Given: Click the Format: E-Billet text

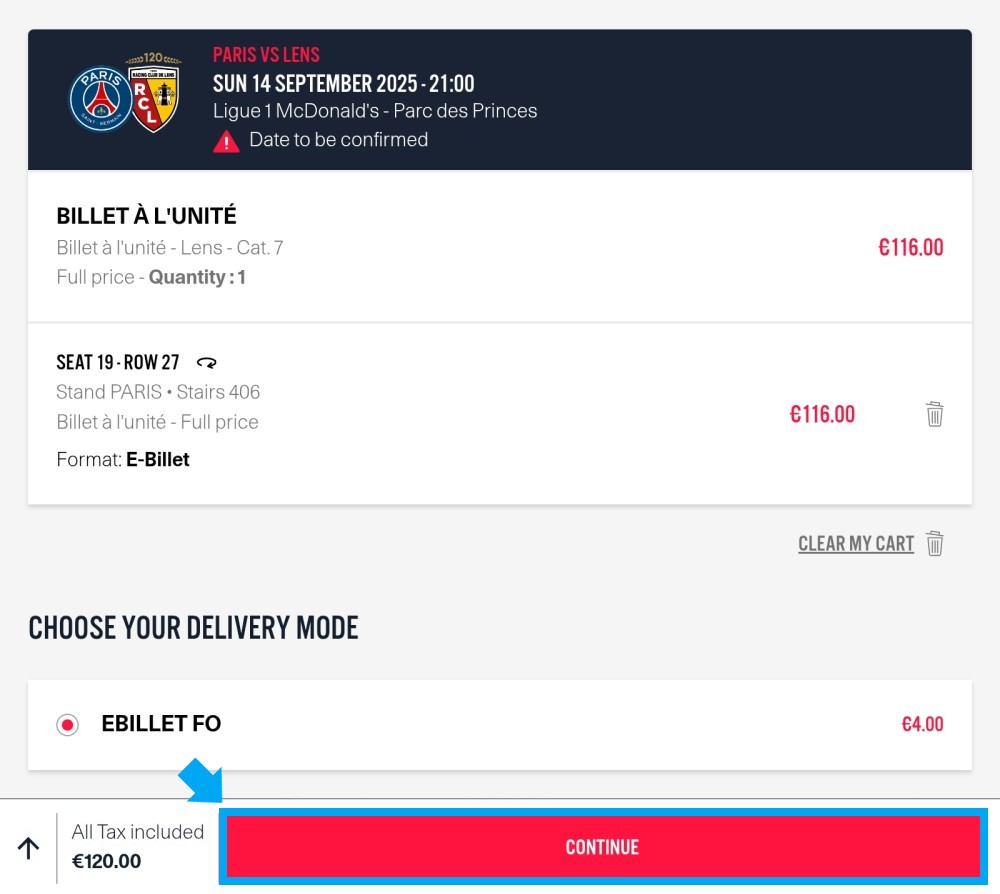Looking at the screenshot, I should pyautogui.click(x=123, y=459).
